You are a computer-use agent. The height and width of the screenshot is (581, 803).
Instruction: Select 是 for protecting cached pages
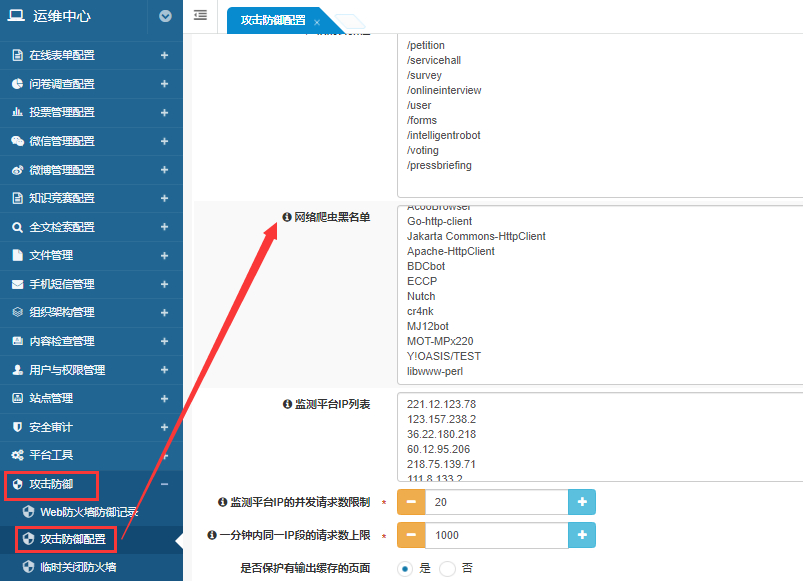click(x=405, y=568)
